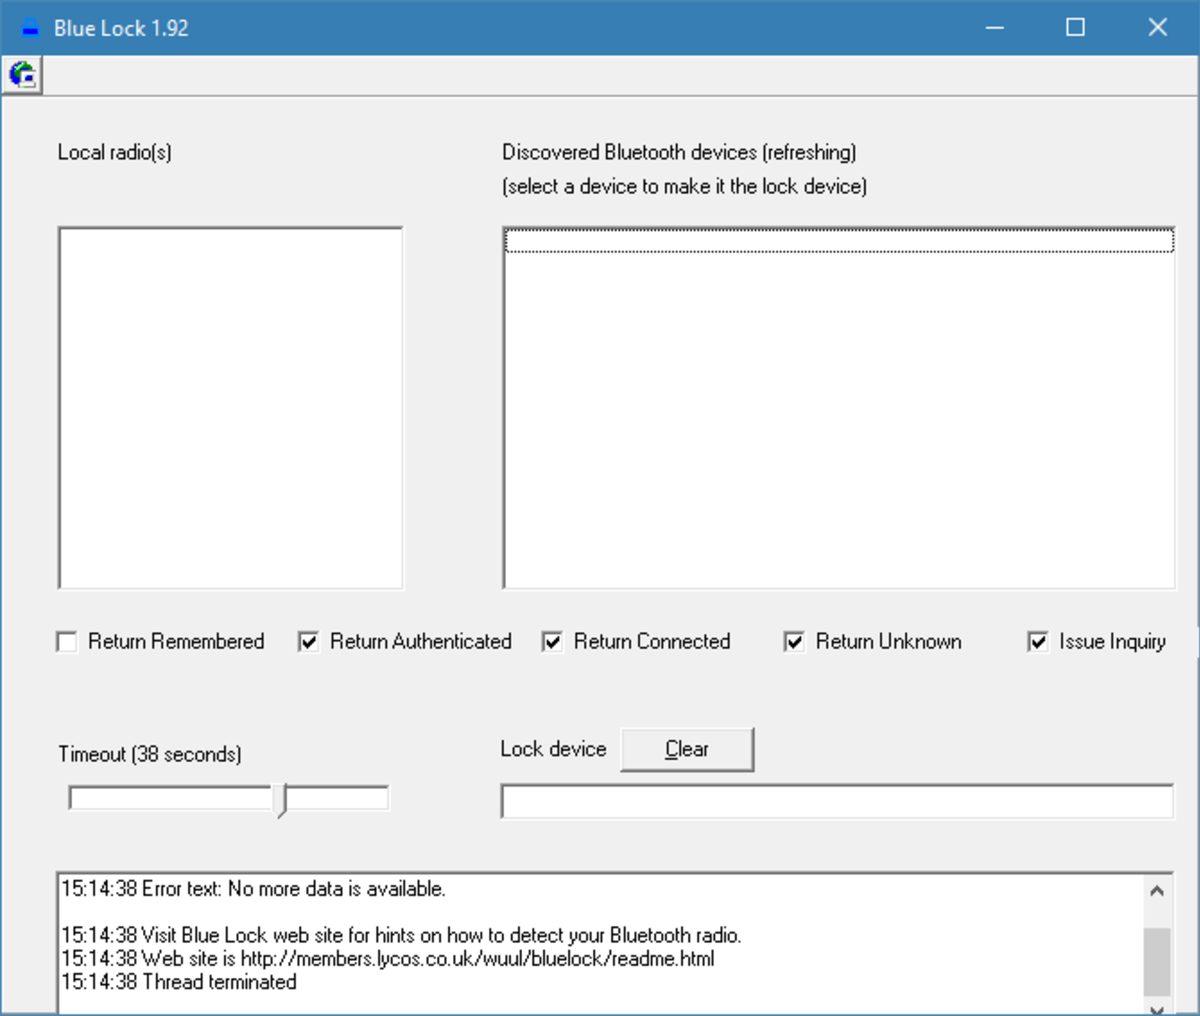
Task: Toggle the Return Unknown checkbox
Action: coord(793,641)
